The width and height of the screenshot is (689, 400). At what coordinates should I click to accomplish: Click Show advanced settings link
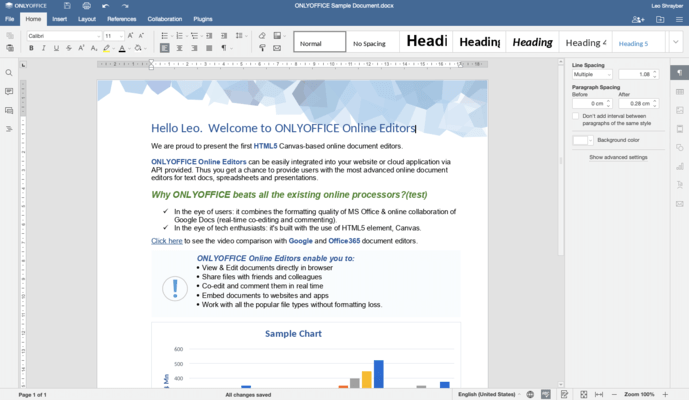(x=618, y=157)
